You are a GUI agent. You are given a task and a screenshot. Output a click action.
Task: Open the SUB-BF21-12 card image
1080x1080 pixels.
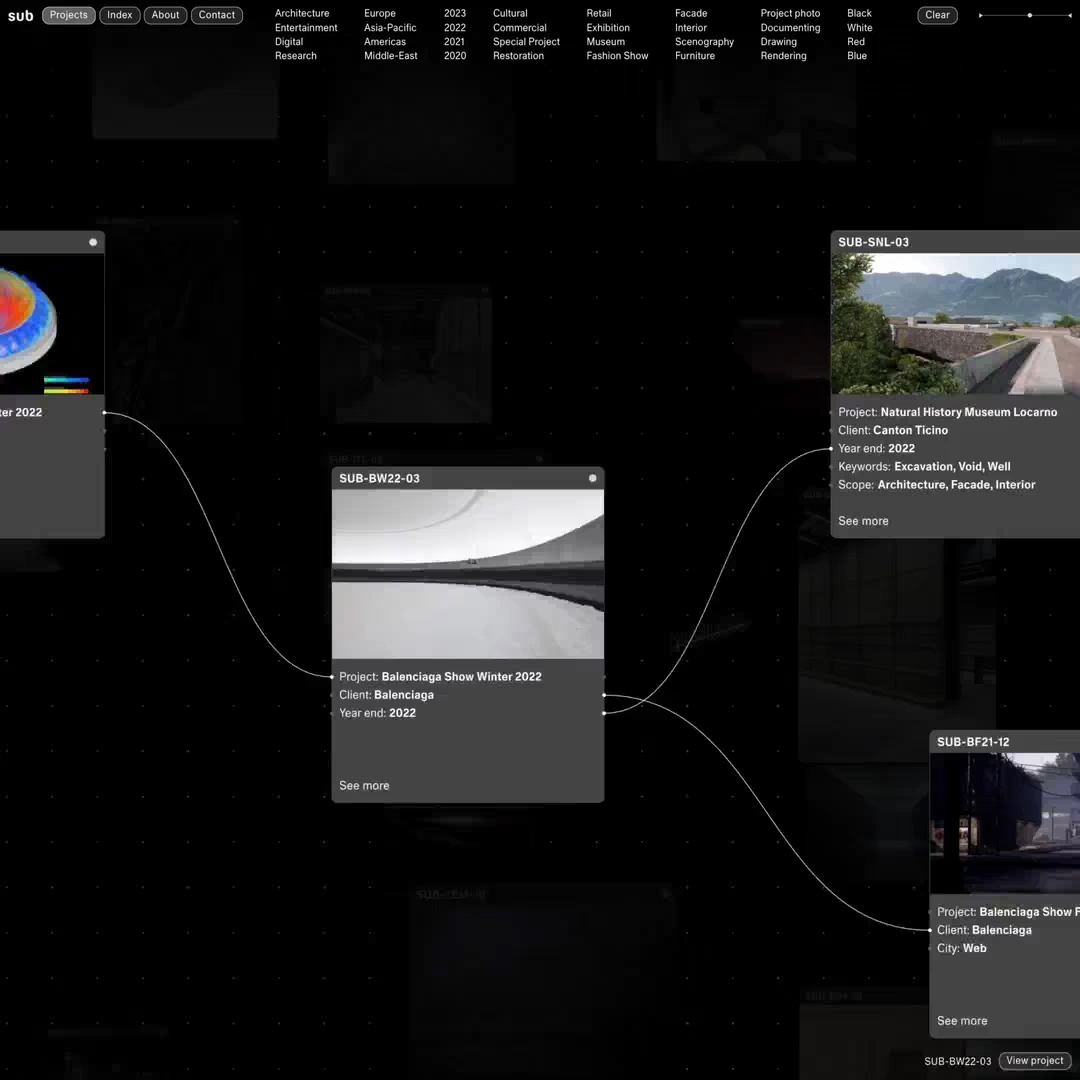click(x=1005, y=823)
